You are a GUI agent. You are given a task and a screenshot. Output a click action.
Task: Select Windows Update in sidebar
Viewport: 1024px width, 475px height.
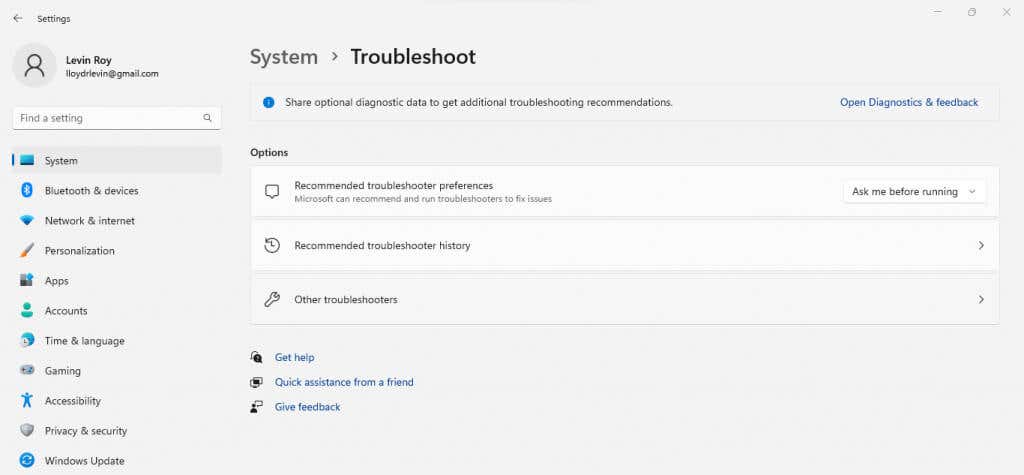(117, 461)
